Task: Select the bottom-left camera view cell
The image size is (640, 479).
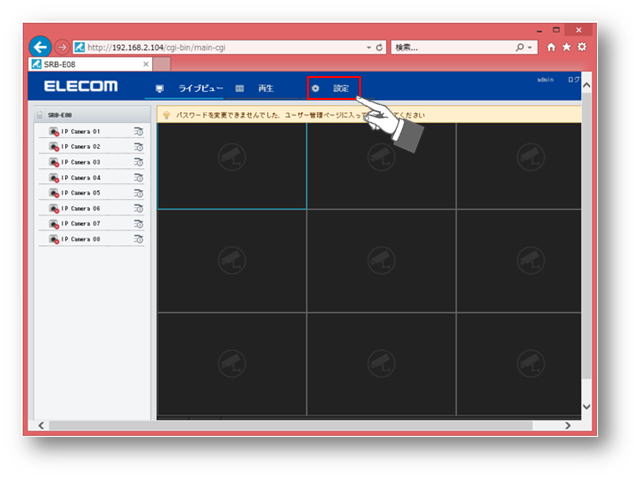Action: click(x=232, y=364)
